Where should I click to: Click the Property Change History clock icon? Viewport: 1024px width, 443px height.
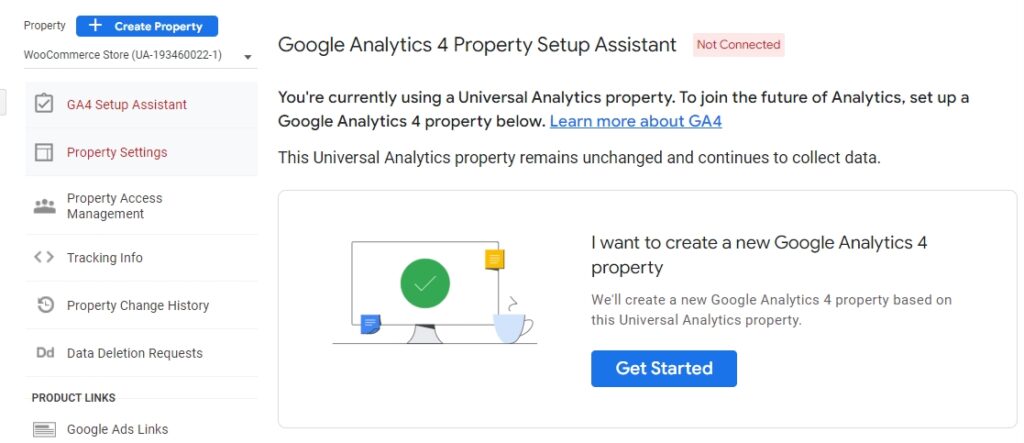(44, 305)
